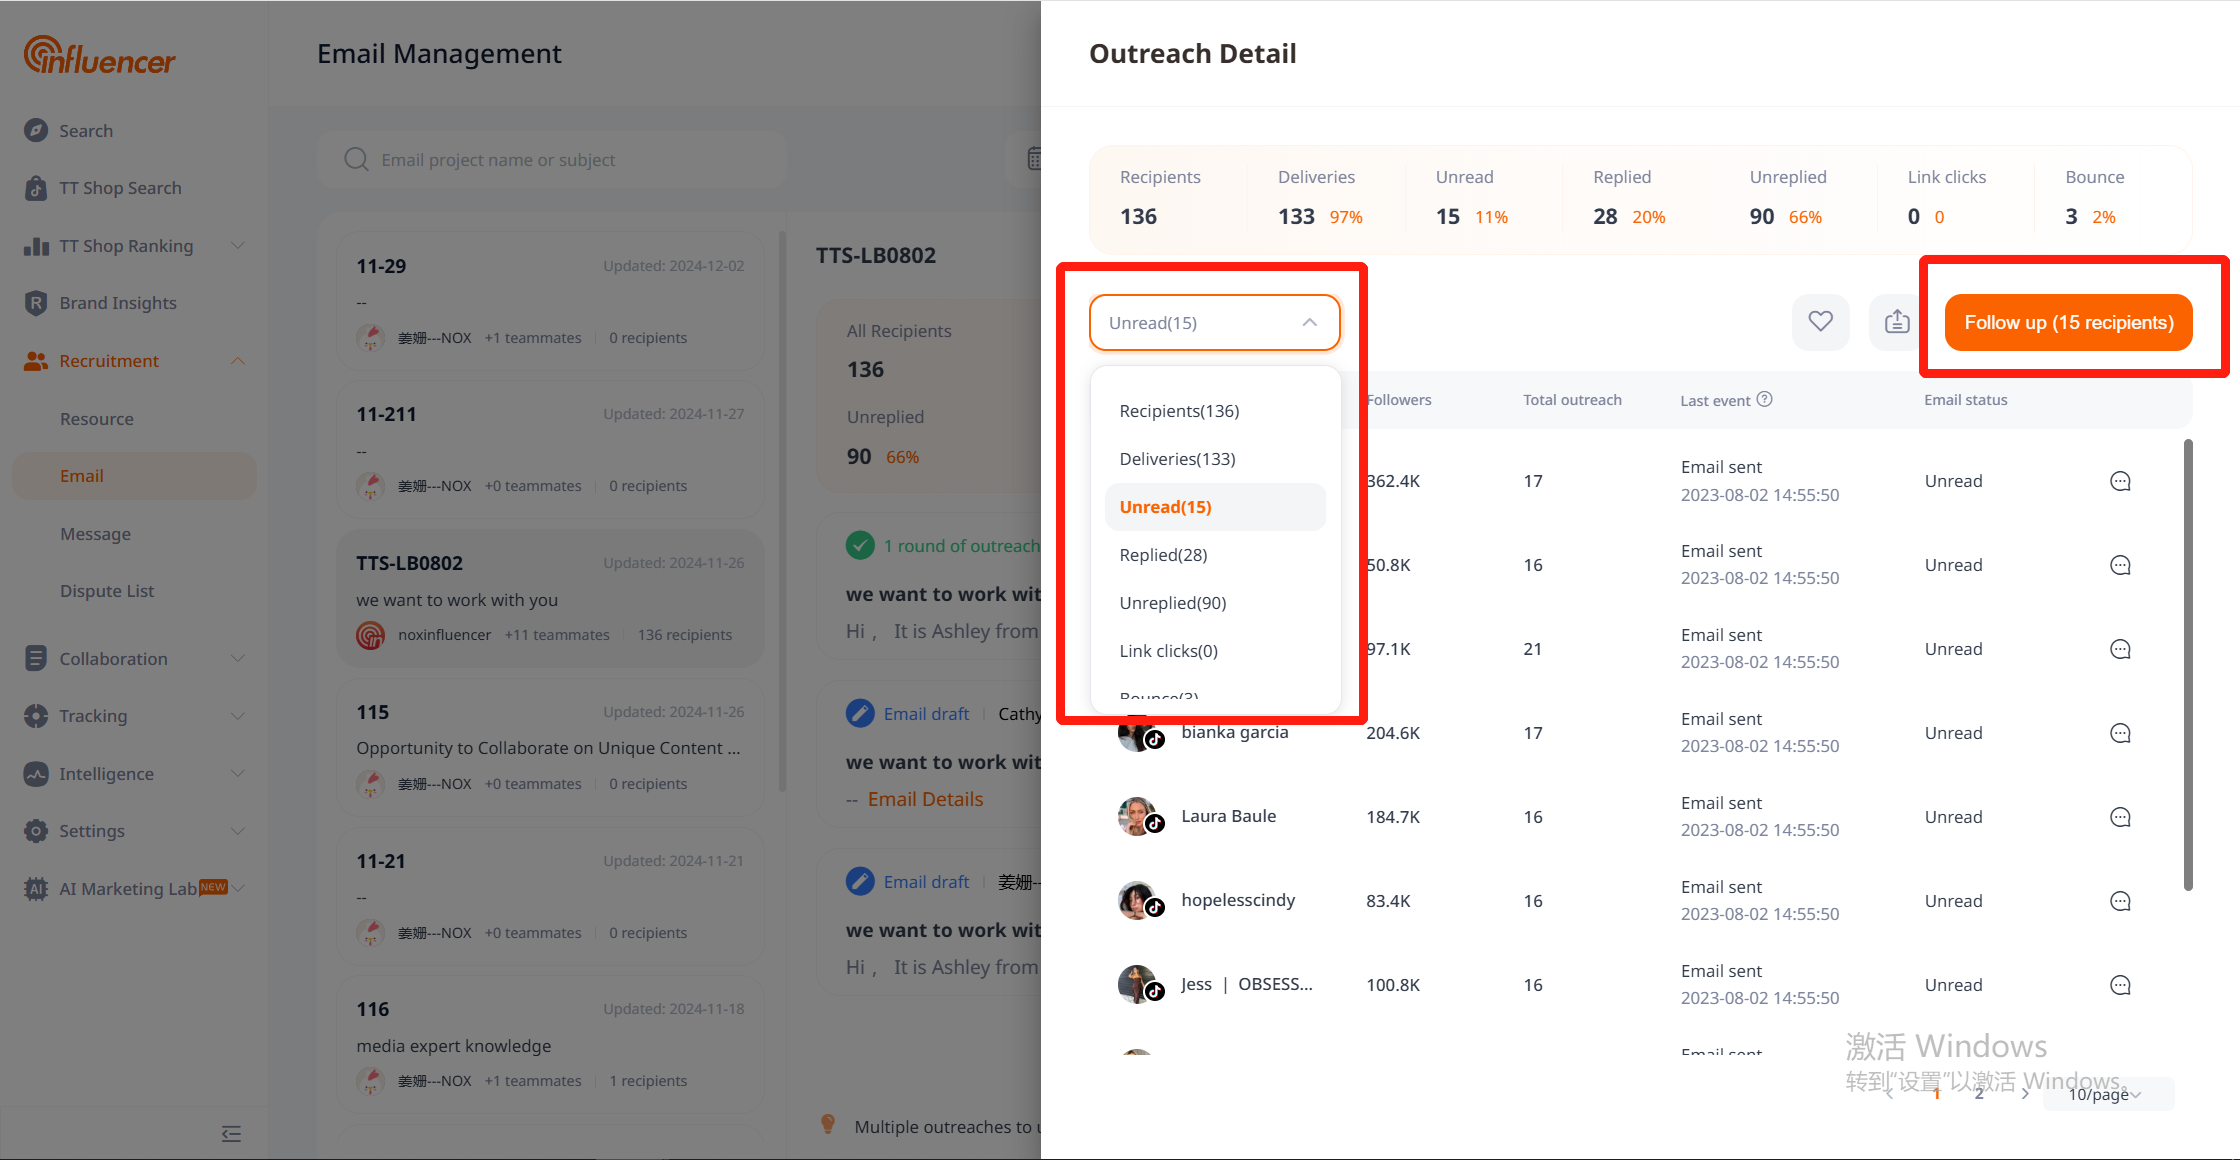Viewport: 2240px width, 1160px height.
Task: Open chat icon for bianka garcia row
Action: [x=2119, y=733]
